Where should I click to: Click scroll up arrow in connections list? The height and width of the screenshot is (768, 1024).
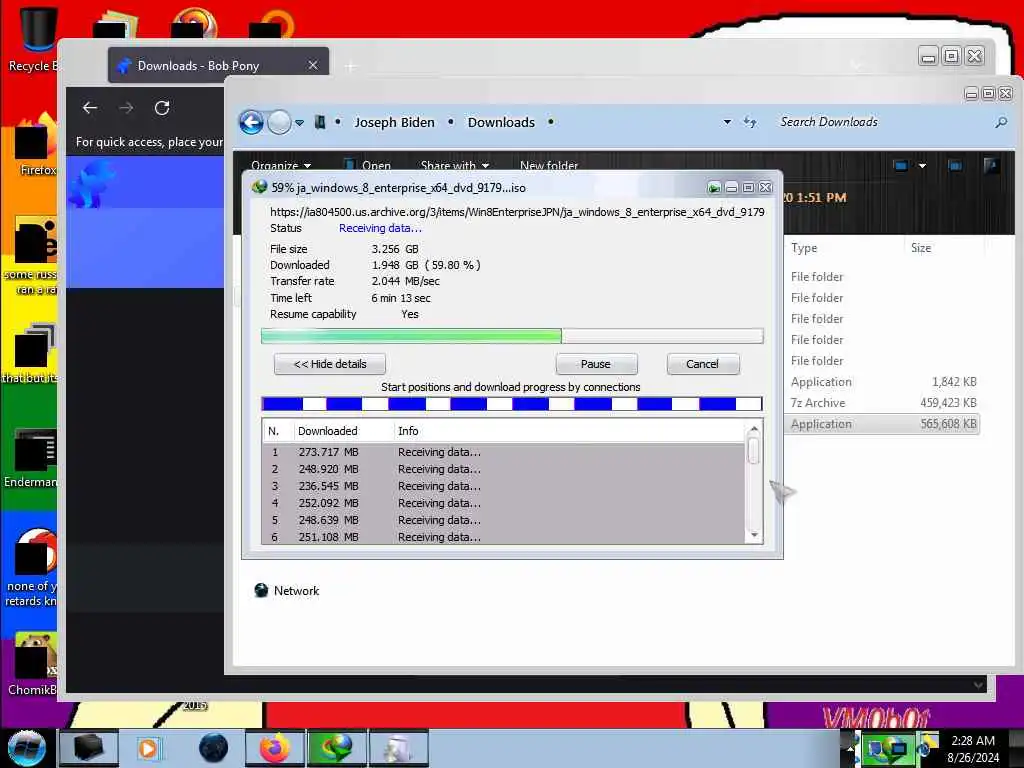click(x=754, y=429)
